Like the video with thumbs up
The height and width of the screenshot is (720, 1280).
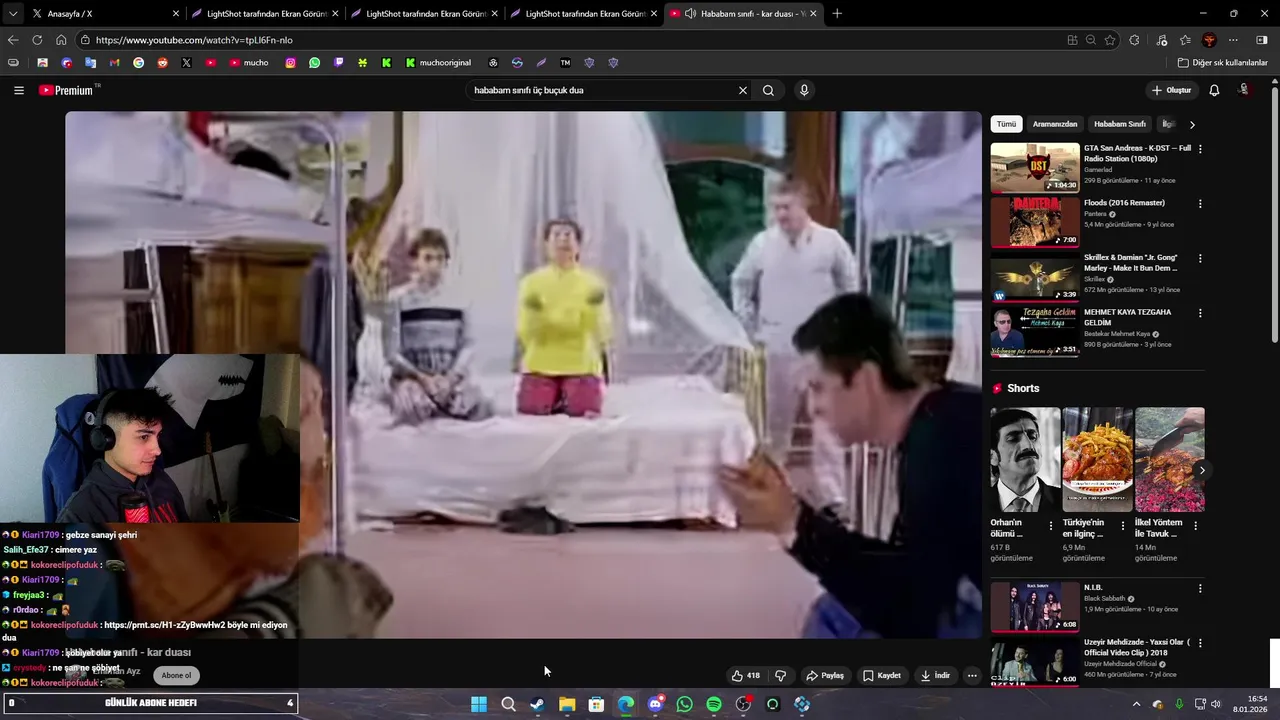[745, 675]
